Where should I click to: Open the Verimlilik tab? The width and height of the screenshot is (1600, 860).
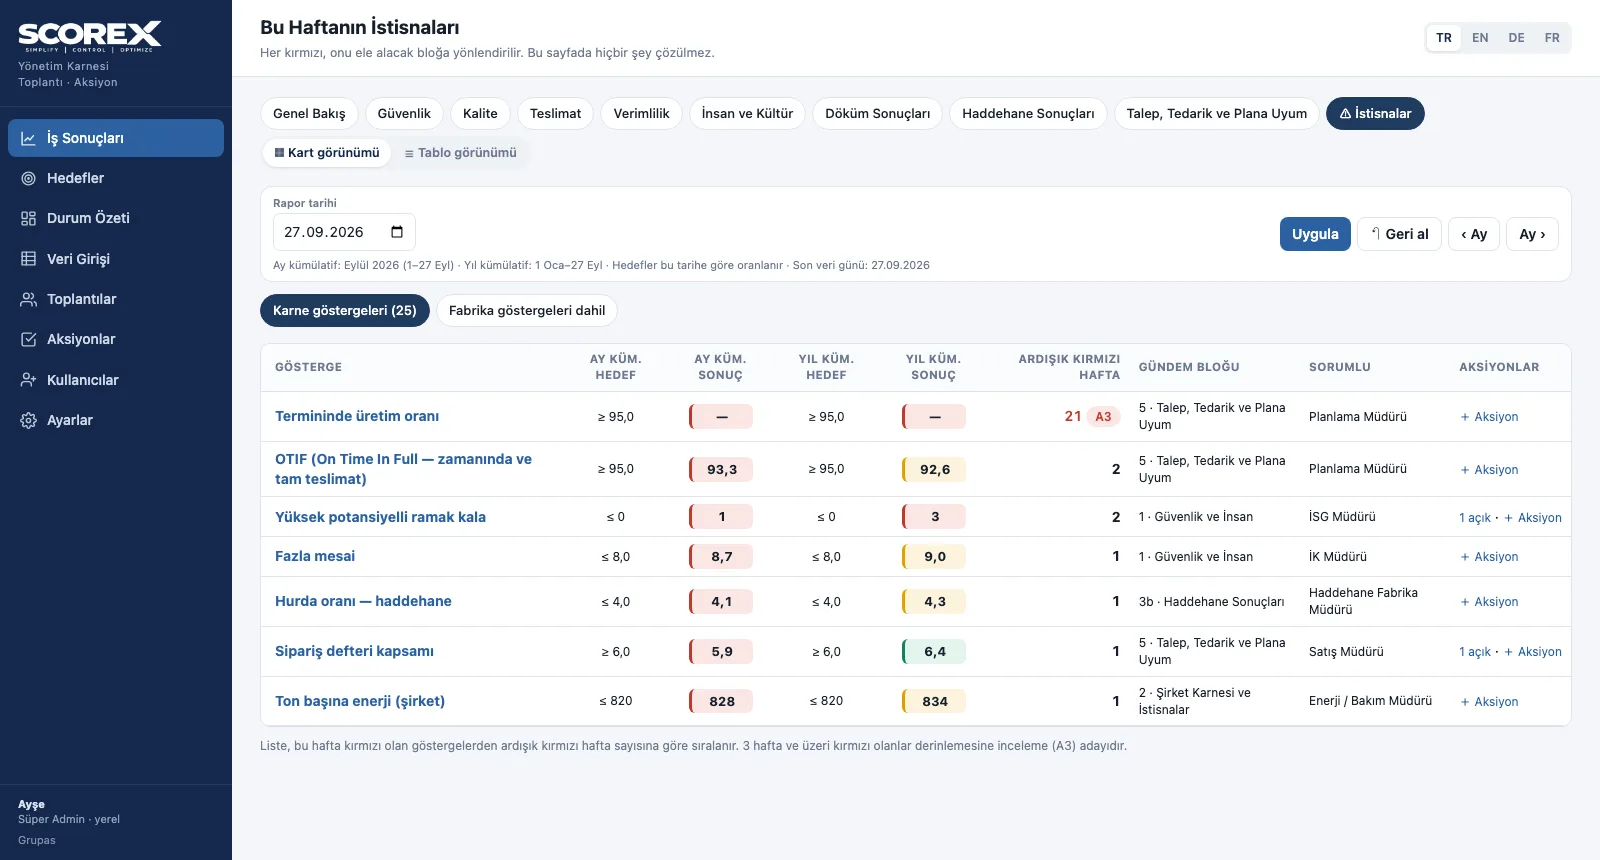click(641, 114)
